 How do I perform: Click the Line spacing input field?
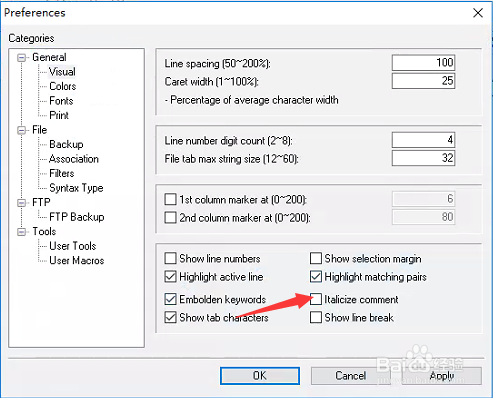click(423, 63)
